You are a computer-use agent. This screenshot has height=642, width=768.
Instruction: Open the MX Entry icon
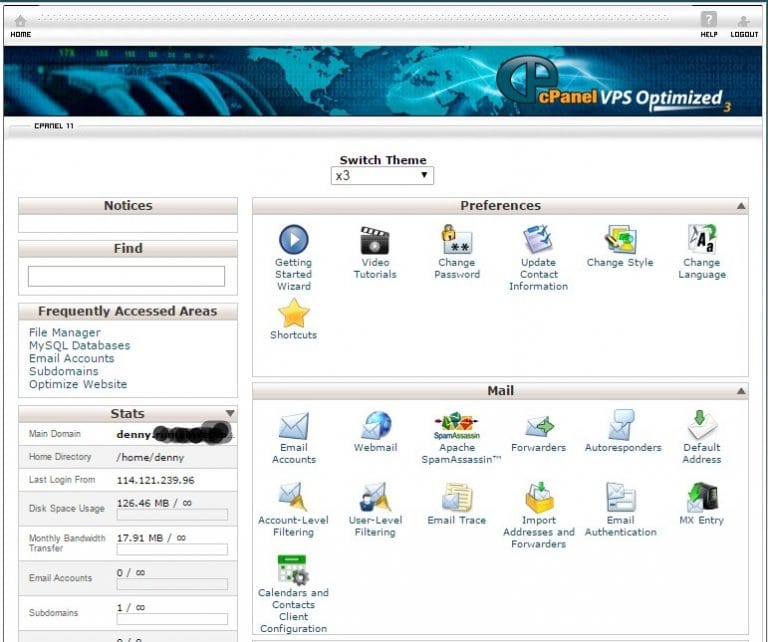click(x=702, y=497)
